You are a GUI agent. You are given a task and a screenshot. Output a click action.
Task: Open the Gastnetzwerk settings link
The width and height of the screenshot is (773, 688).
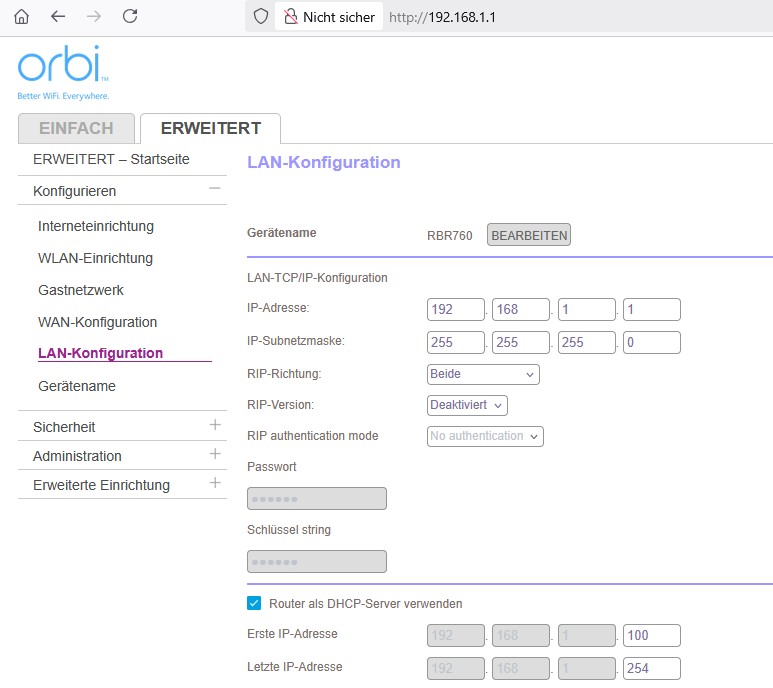pos(80,290)
